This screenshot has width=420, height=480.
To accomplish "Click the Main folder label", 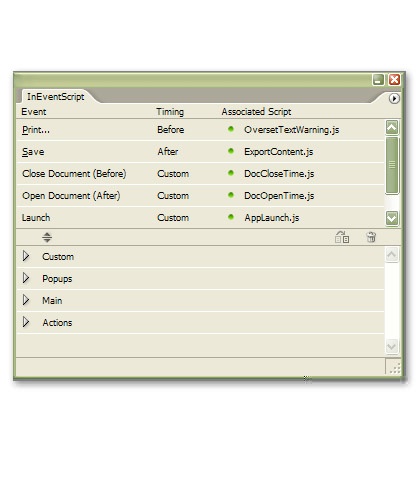I will pyautogui.click(x=52, y=301).
